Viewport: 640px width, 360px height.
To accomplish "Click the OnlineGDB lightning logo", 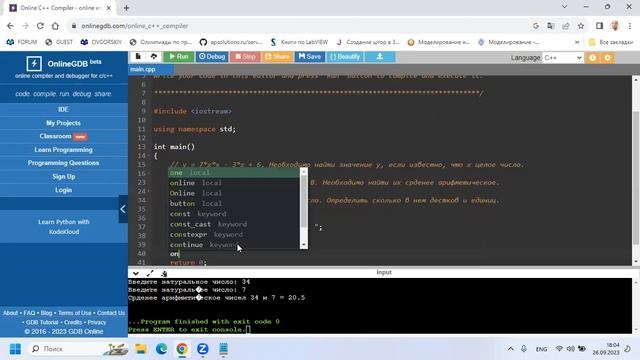I will pyautogui.click(x=34, y=64).
